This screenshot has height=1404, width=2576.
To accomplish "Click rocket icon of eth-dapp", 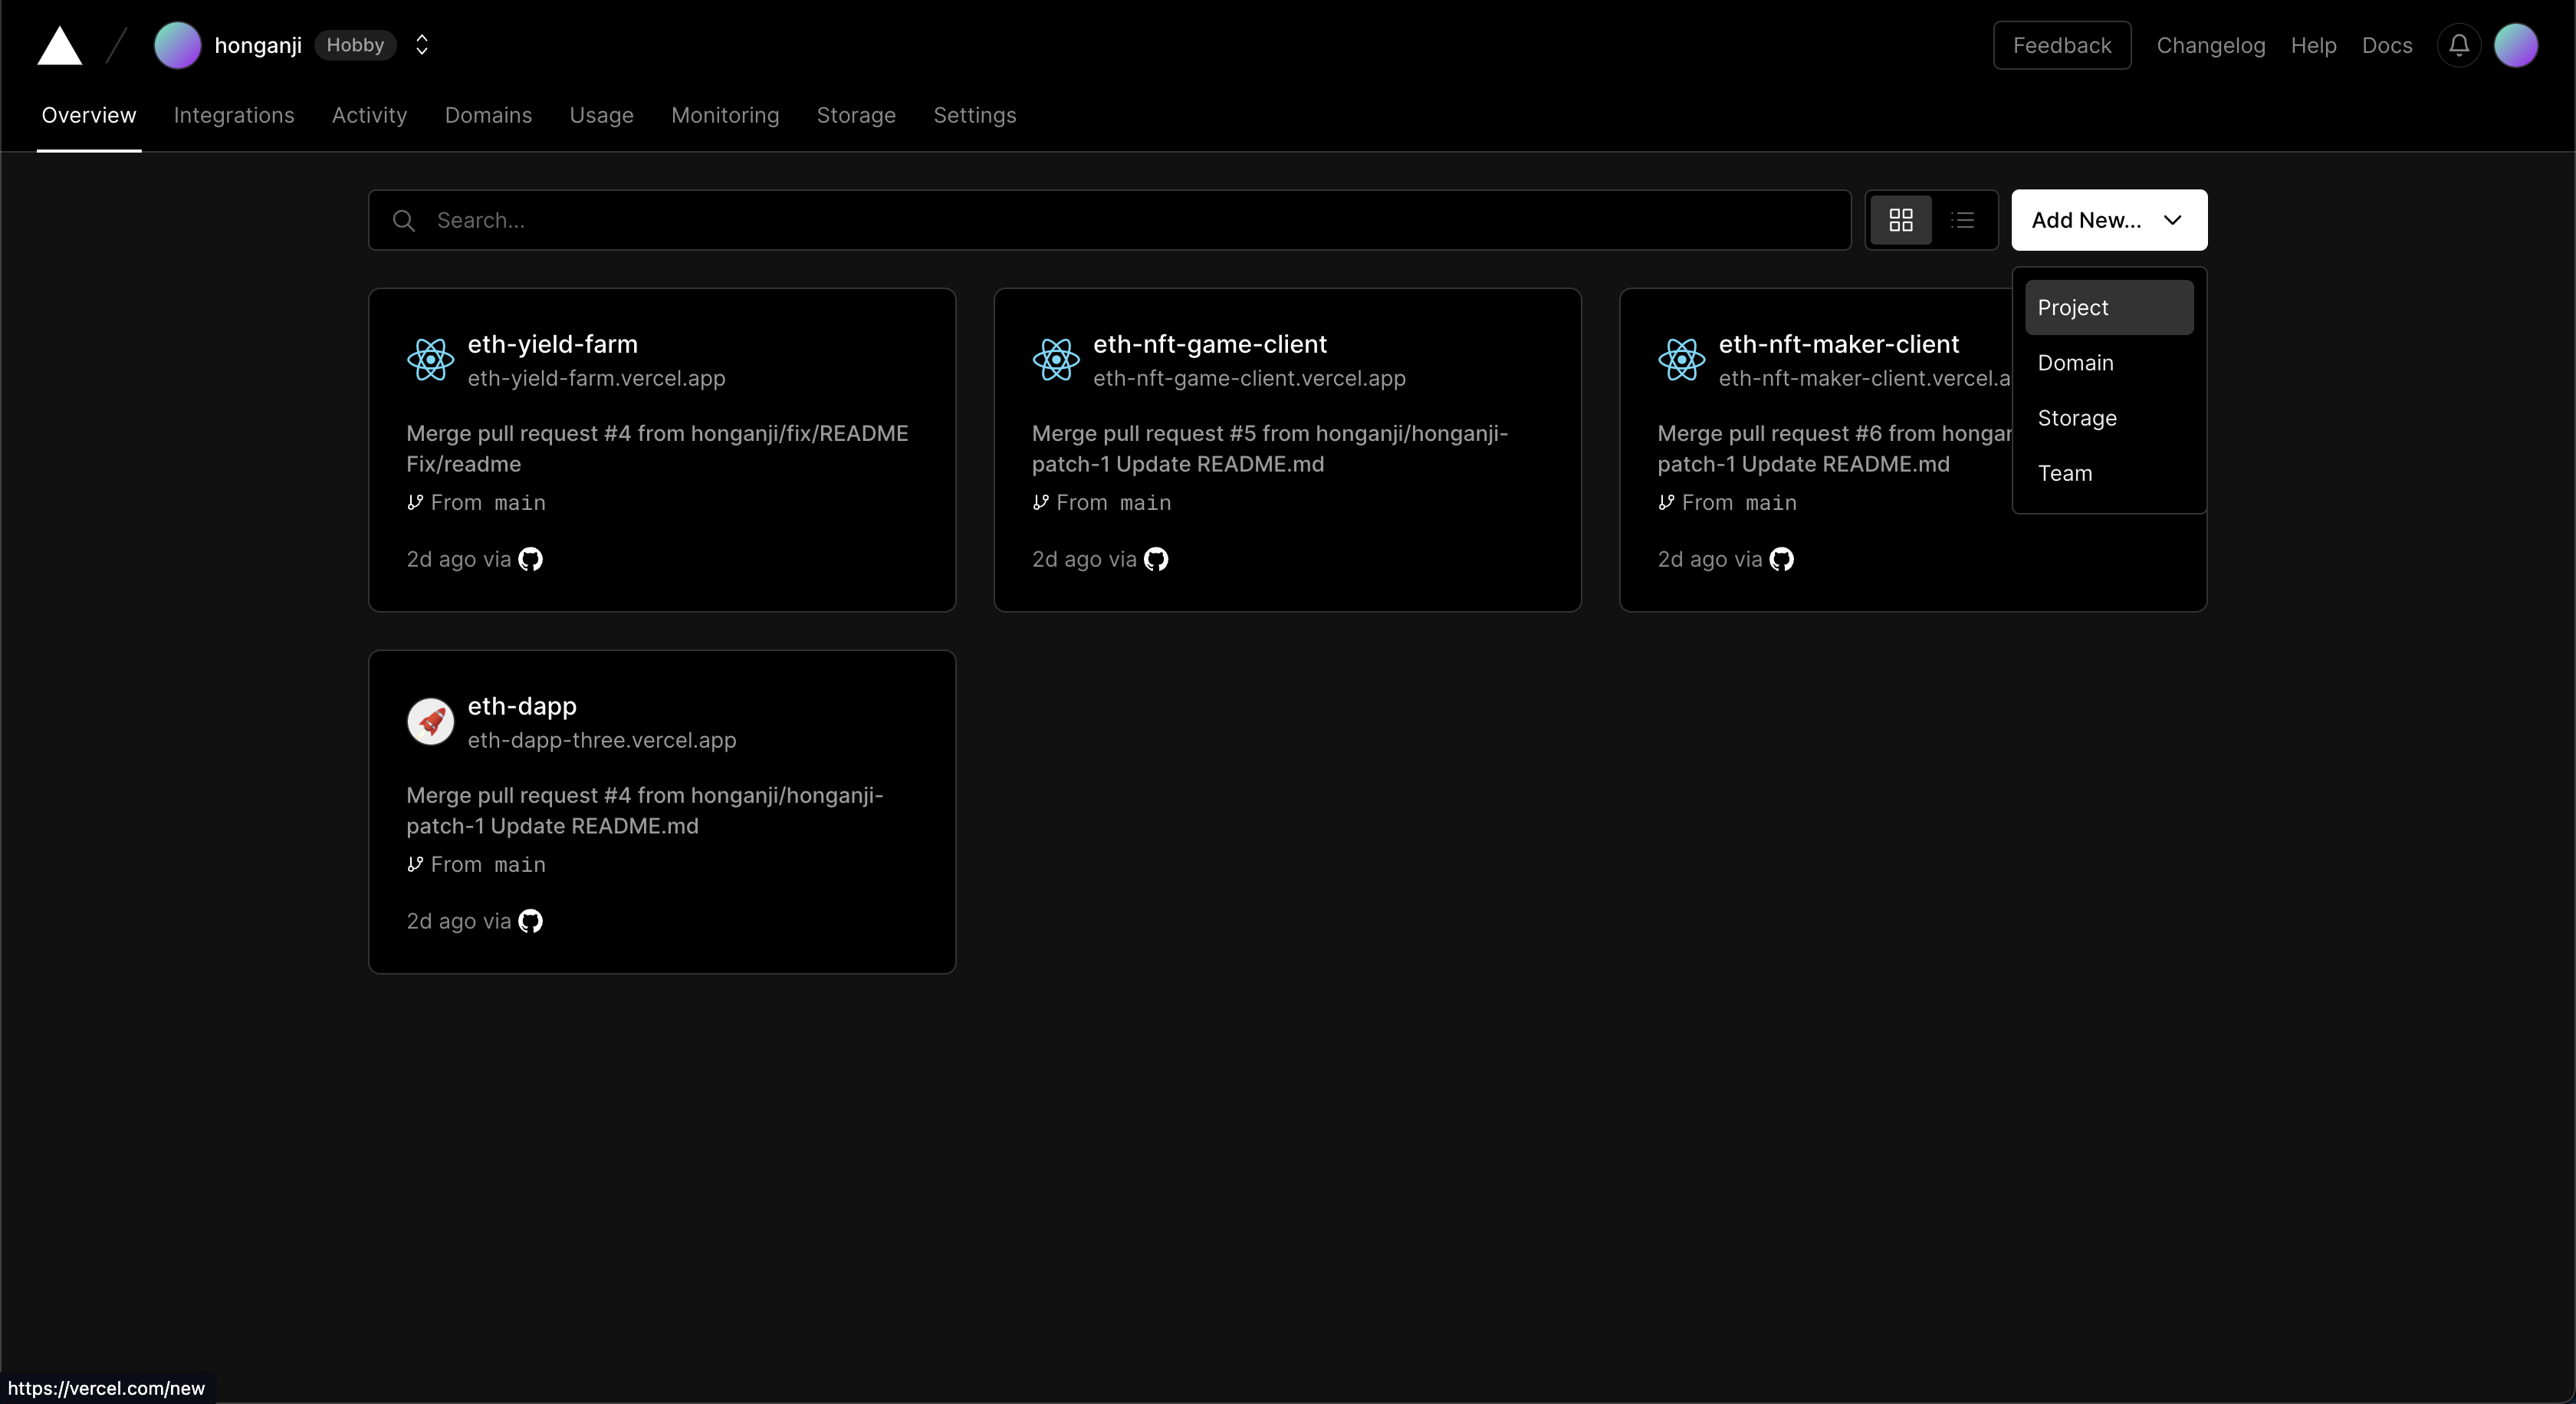I will coord(431,721).
